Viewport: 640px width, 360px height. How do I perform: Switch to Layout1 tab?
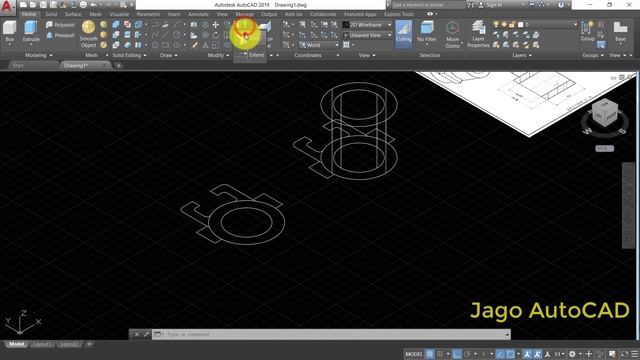point(42,344)
